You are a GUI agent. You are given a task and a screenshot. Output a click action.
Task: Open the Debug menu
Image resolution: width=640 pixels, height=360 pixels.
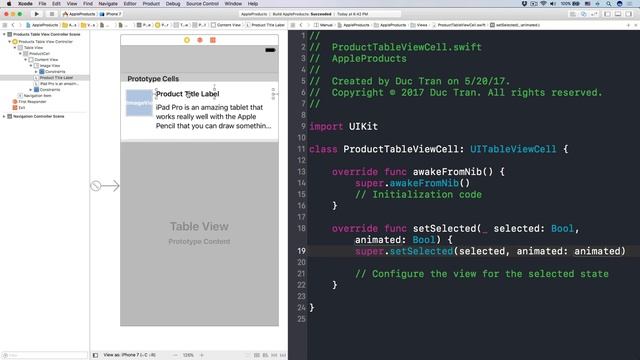click(173, 4)
